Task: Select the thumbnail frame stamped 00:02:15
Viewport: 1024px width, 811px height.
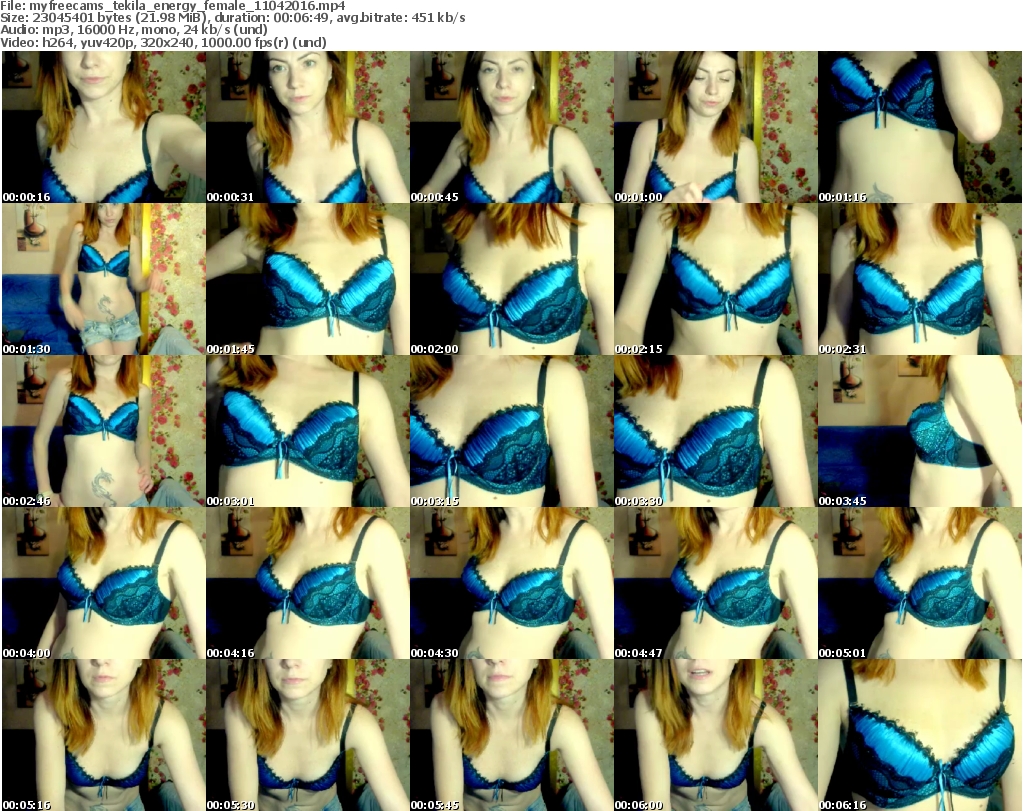Action: click(x=716, y=279)
